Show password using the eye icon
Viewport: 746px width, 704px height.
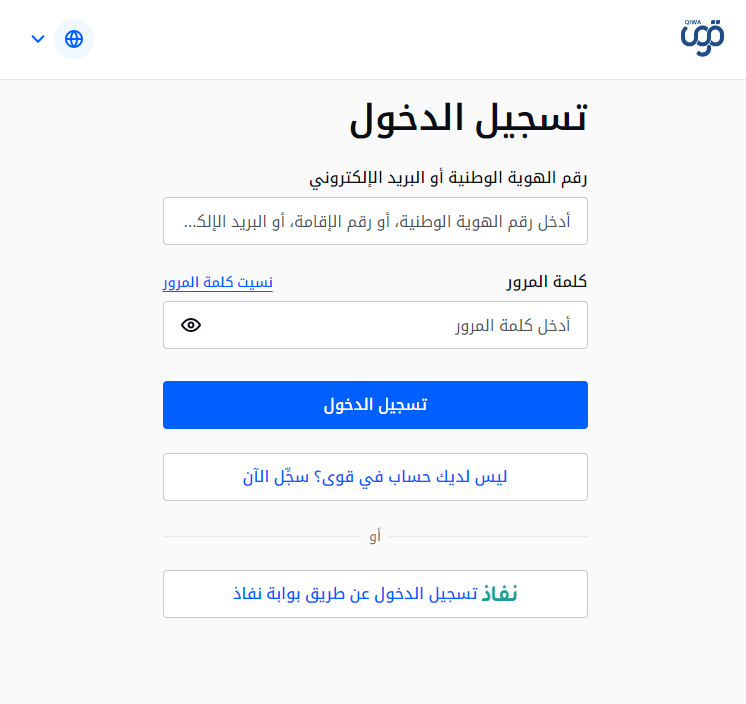click(192, 325)
